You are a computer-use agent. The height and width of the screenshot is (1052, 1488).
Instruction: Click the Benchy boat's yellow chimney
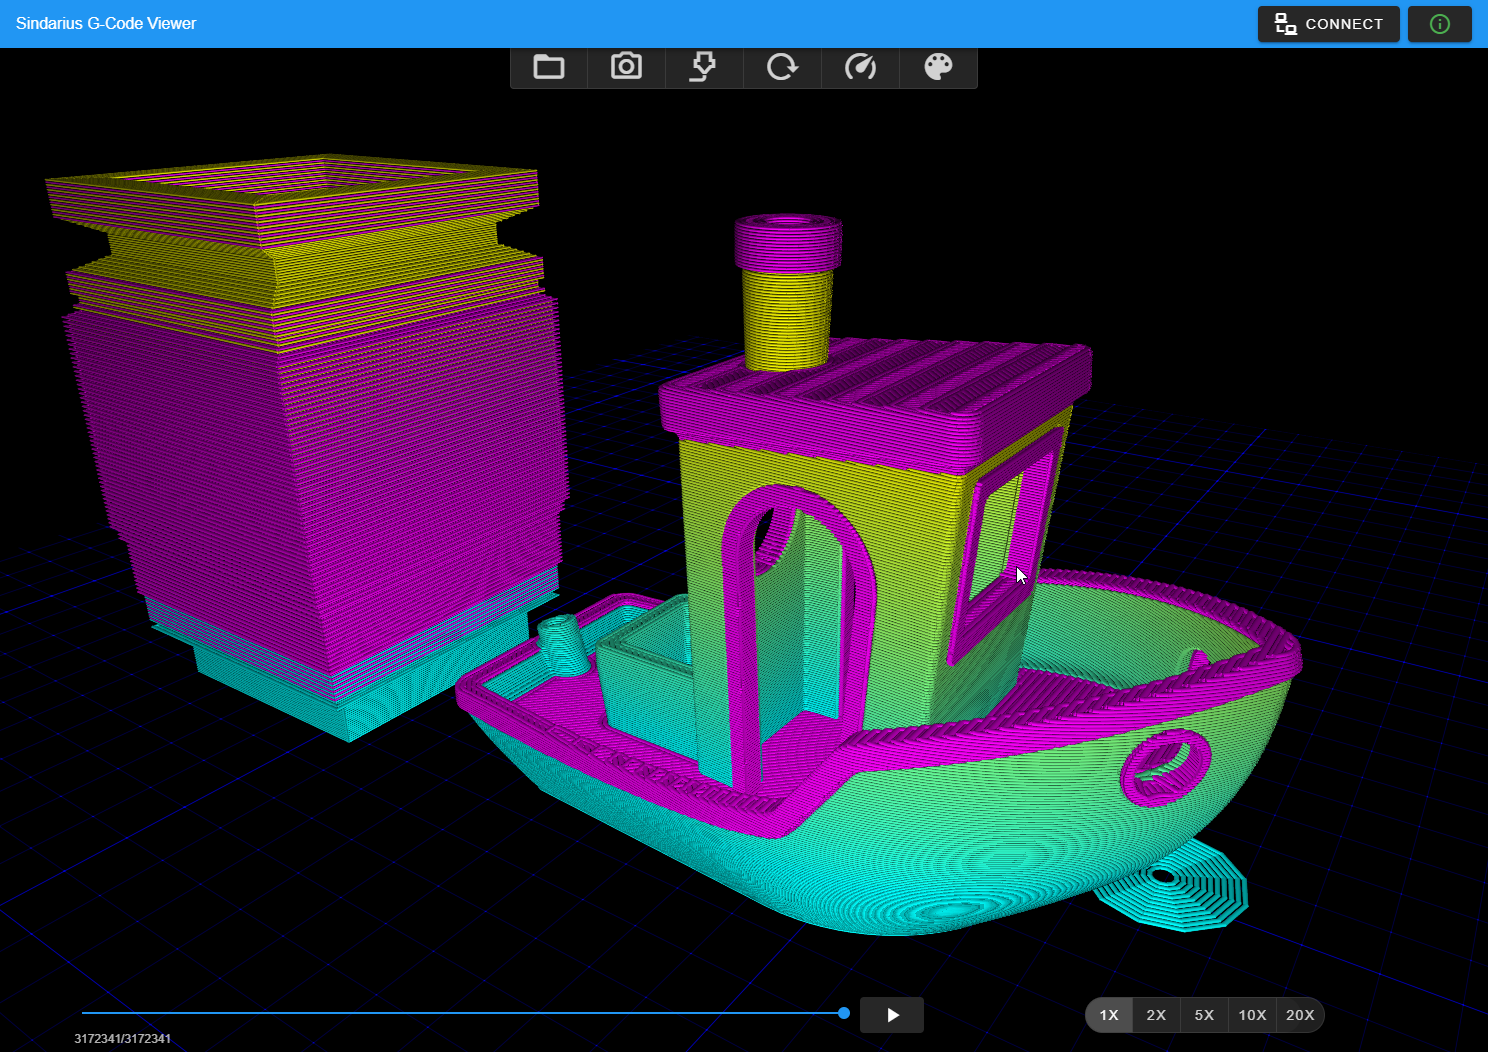[787, 315]
